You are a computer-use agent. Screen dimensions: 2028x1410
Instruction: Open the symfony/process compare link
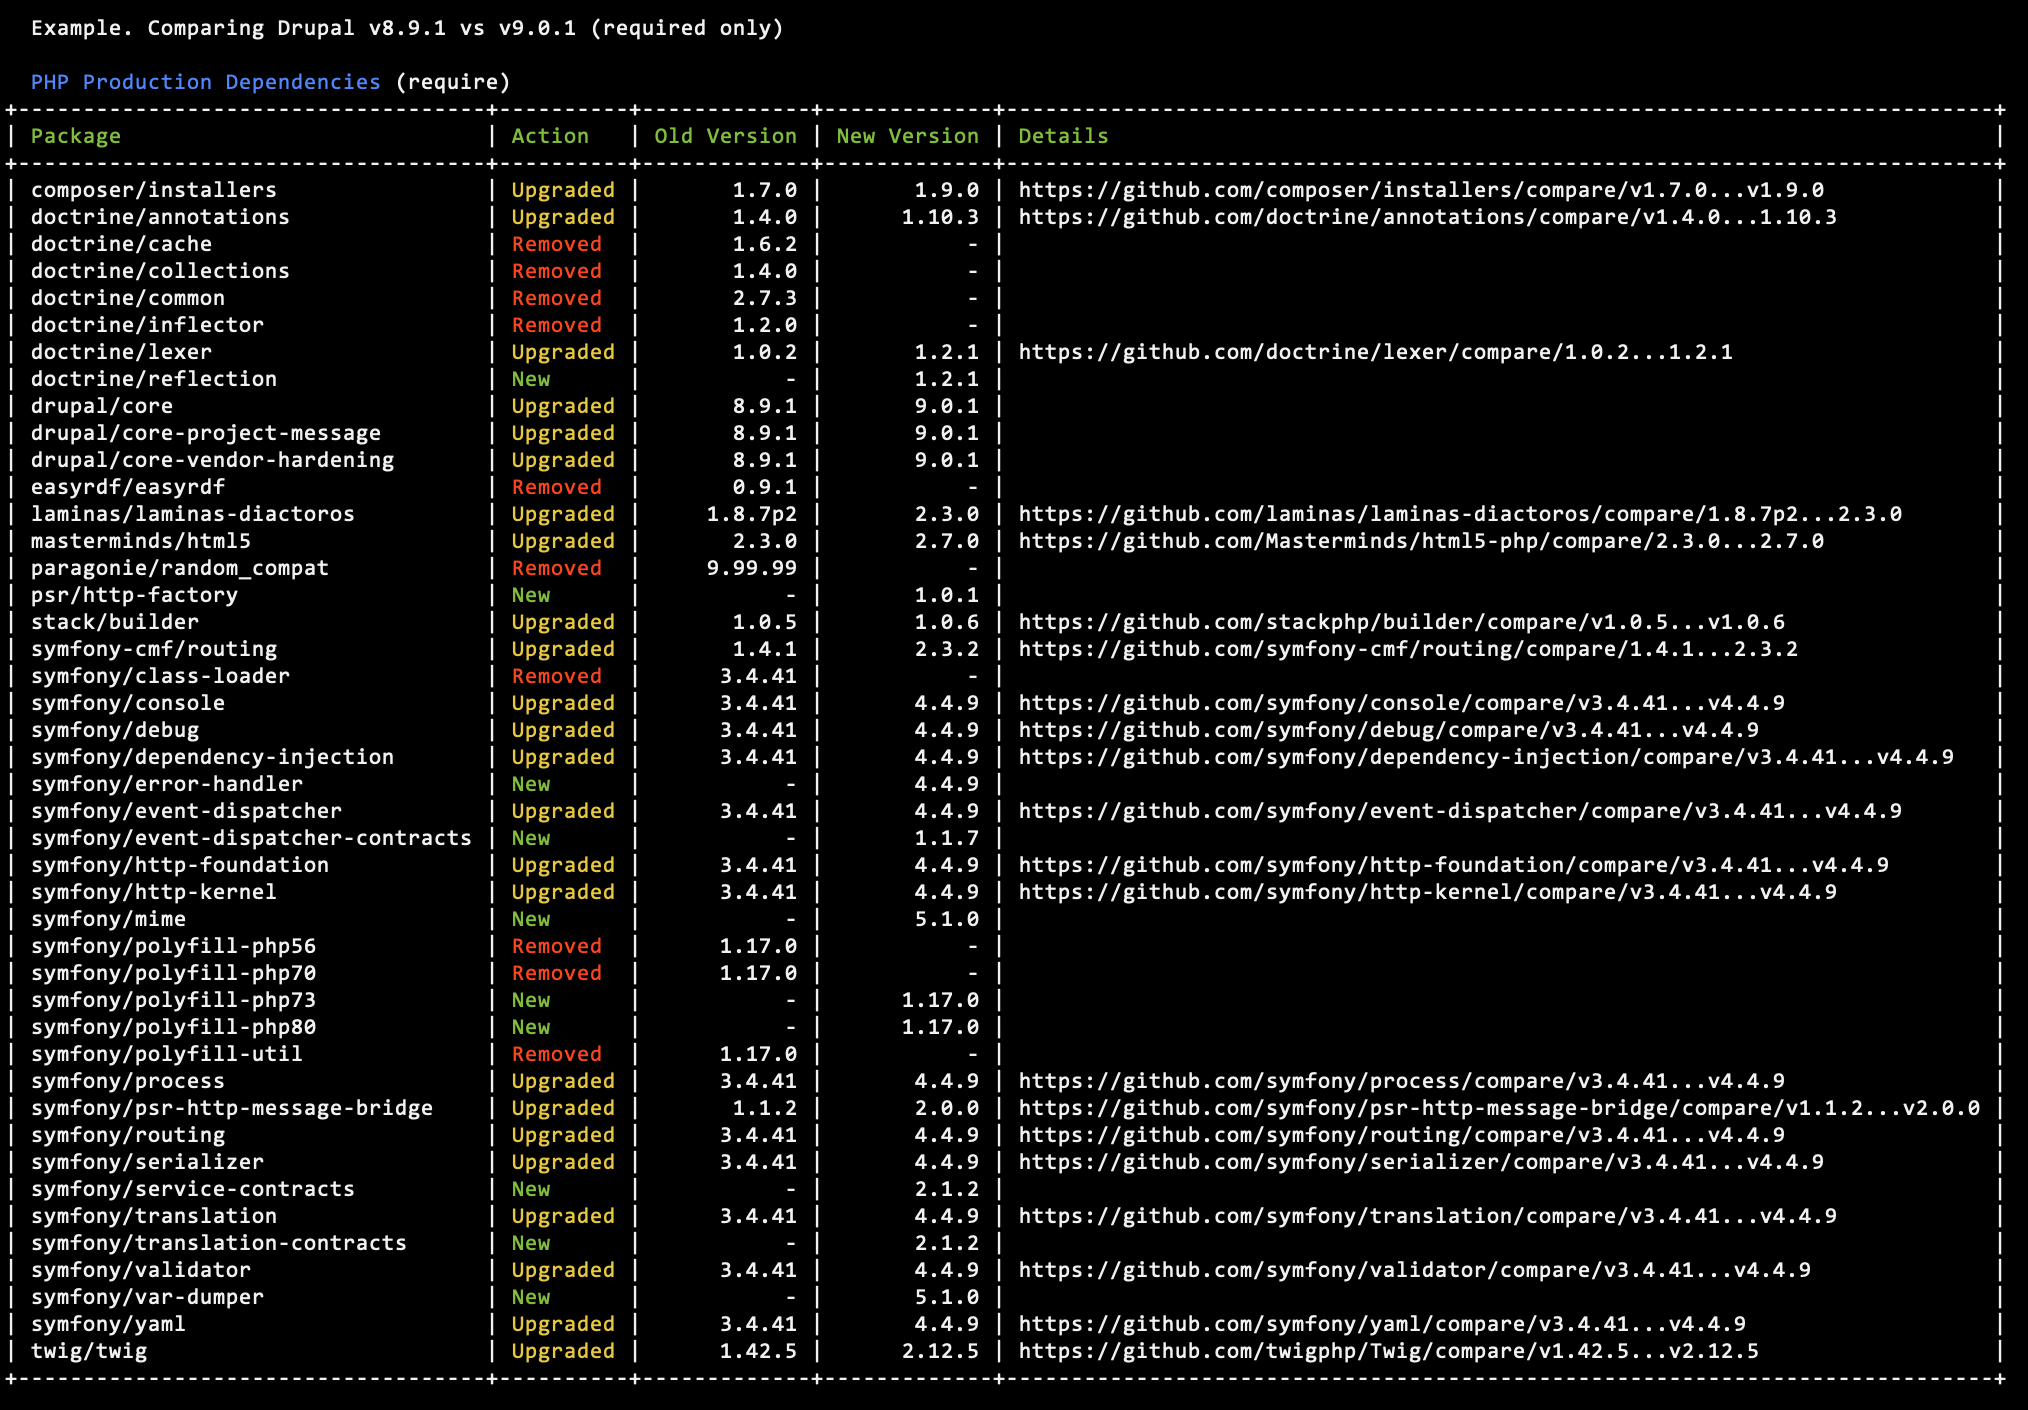click(1401, 1081)
